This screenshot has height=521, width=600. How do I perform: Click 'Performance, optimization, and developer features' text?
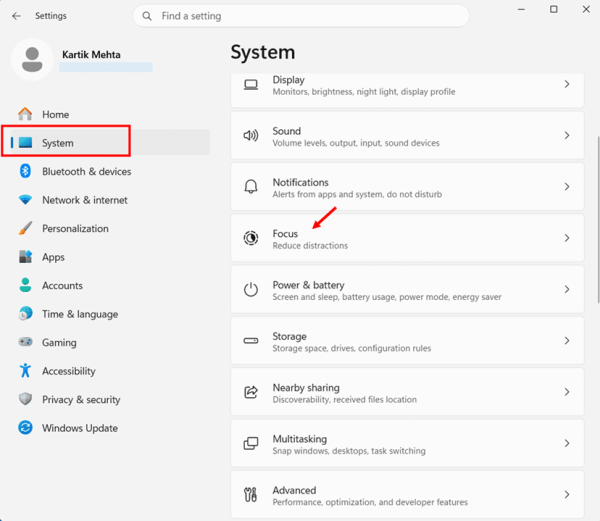point(370,502)
